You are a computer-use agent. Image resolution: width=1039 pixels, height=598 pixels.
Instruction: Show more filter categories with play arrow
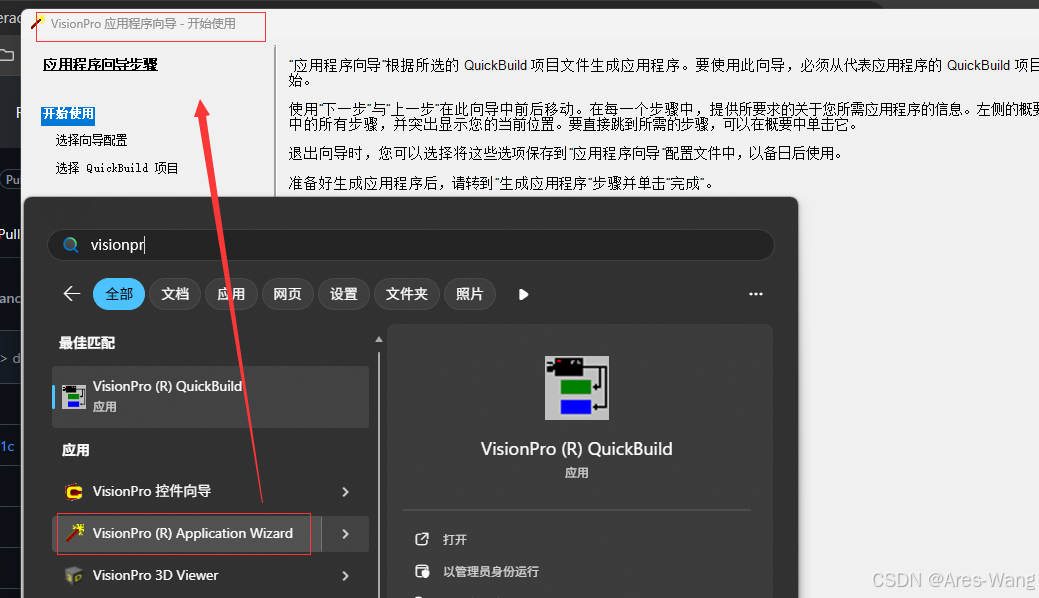523,294
